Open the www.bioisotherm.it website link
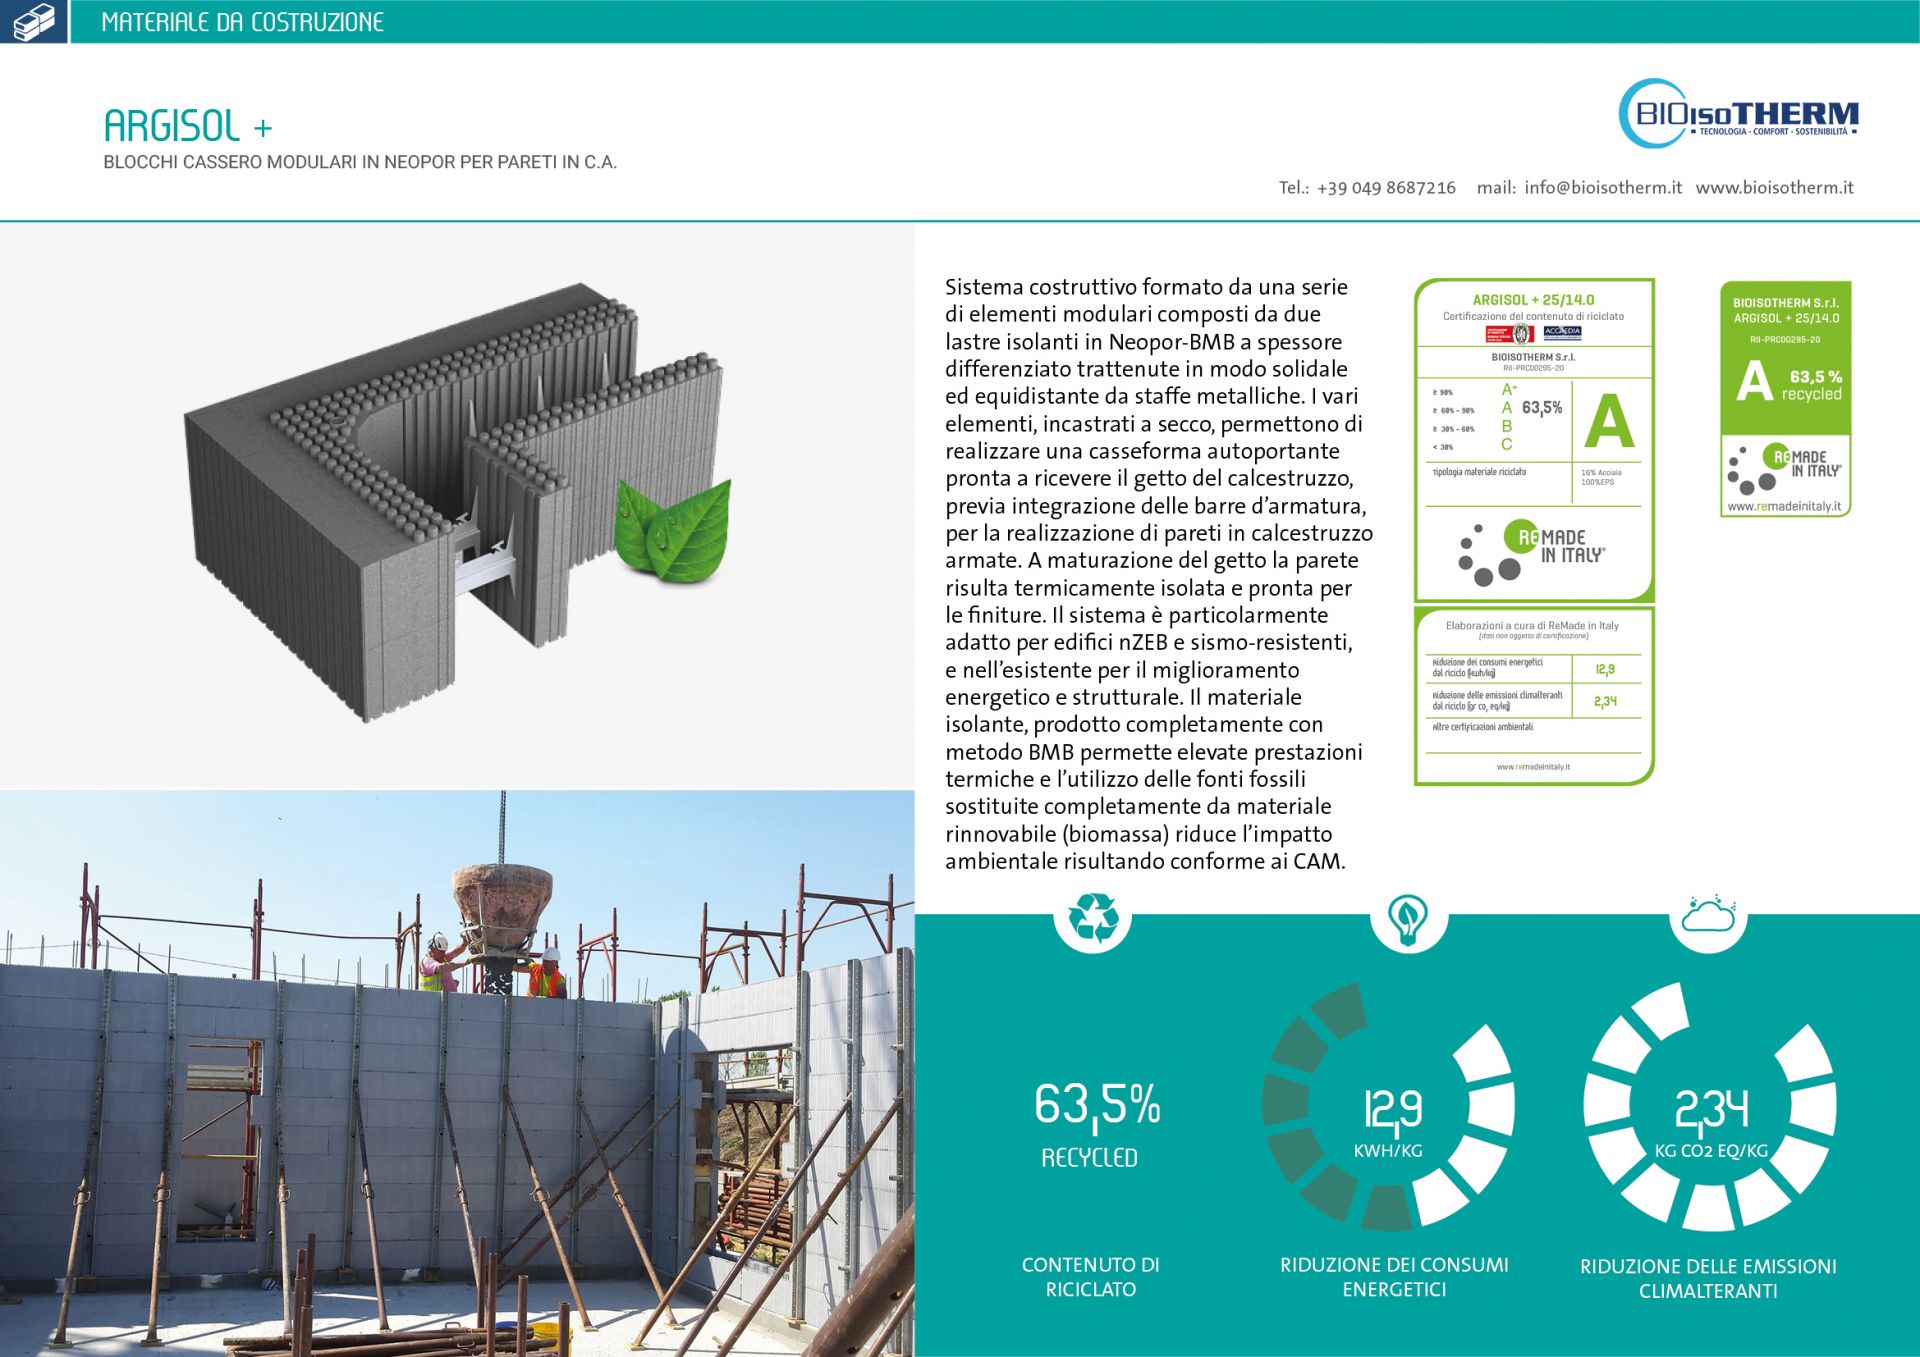The width and height of the screenshot is (1920, 1357). click(1774, 187)
